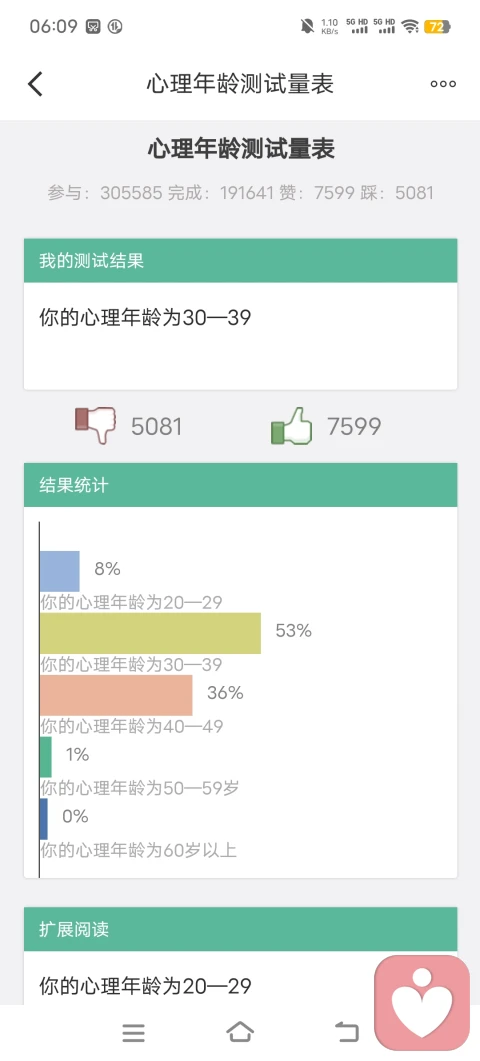Viewport: 480px width, 1061px height.
Task: Select the 8% blue result bar
Action: coord(60,571)
